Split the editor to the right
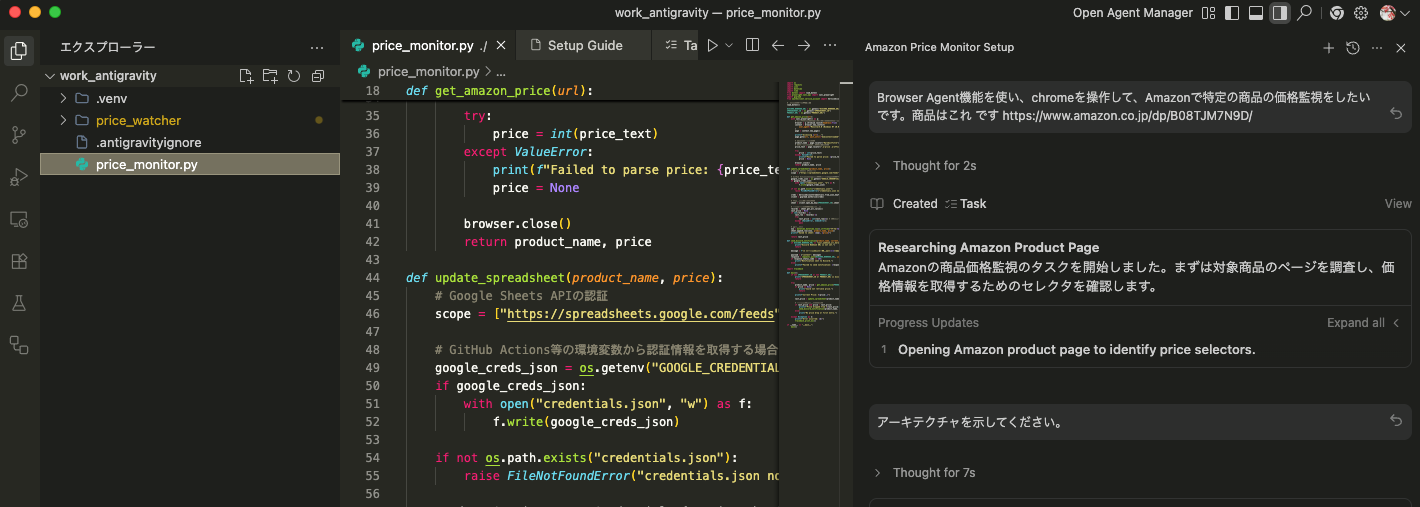The height and width of the screenshot is (507, 1420). [x=753, y=45]
